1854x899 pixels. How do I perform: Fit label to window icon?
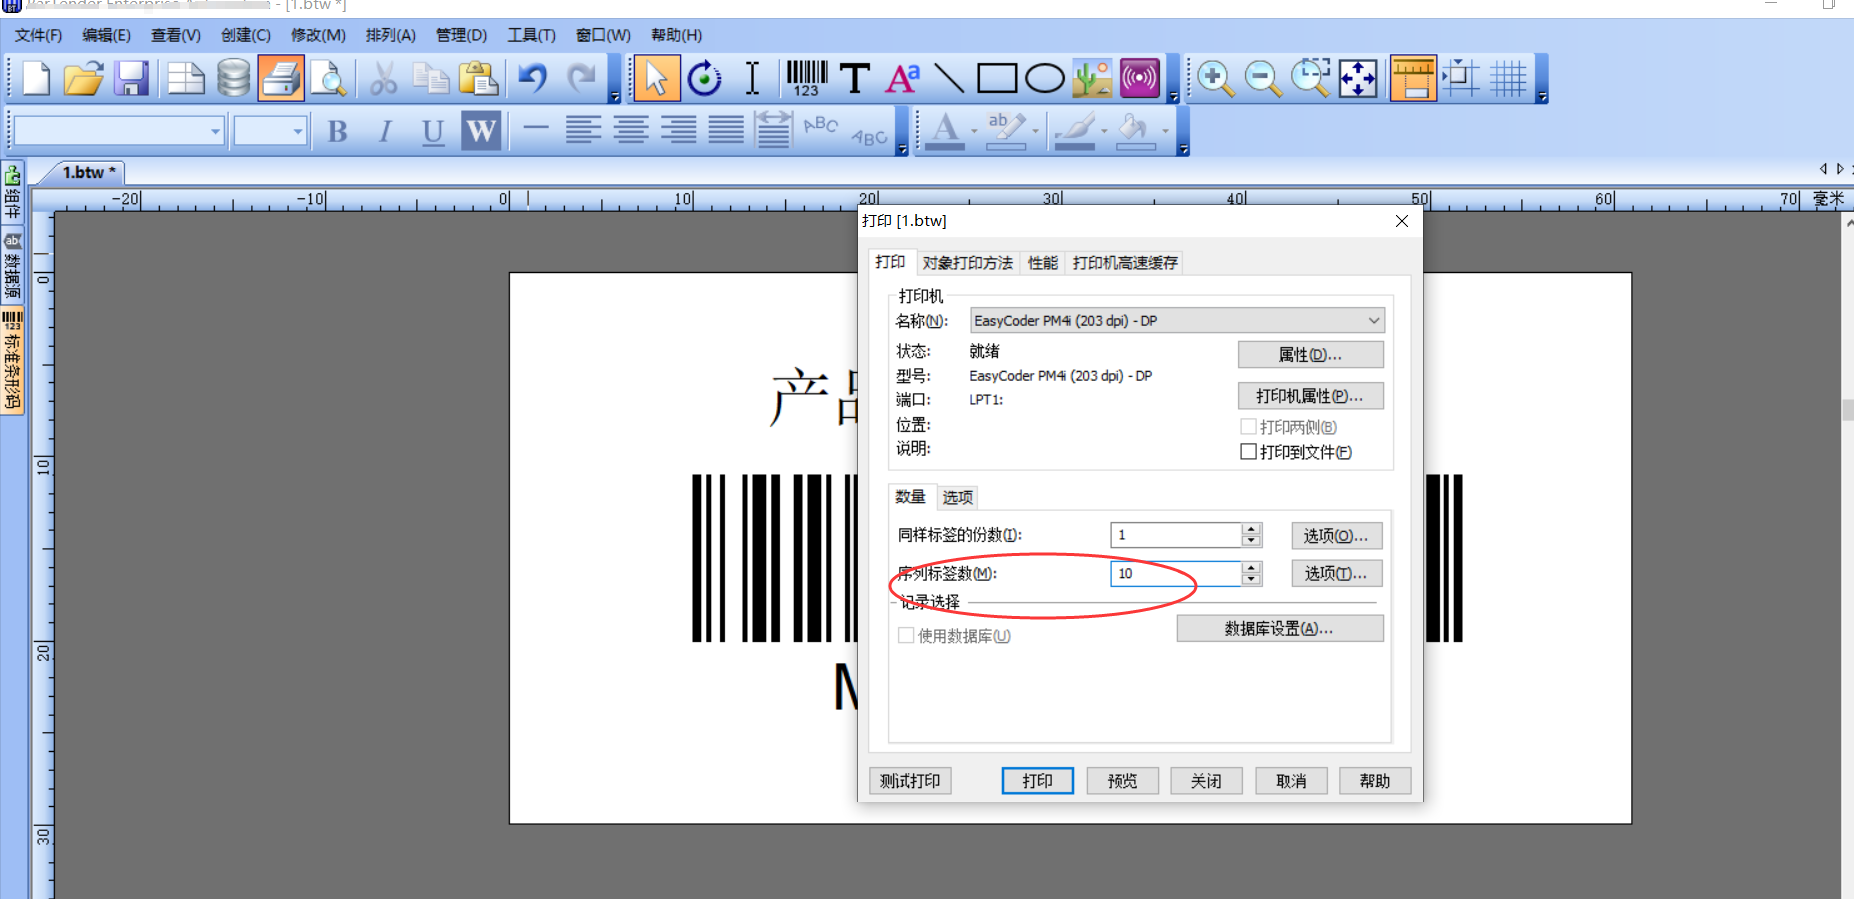coord(1358,78)
